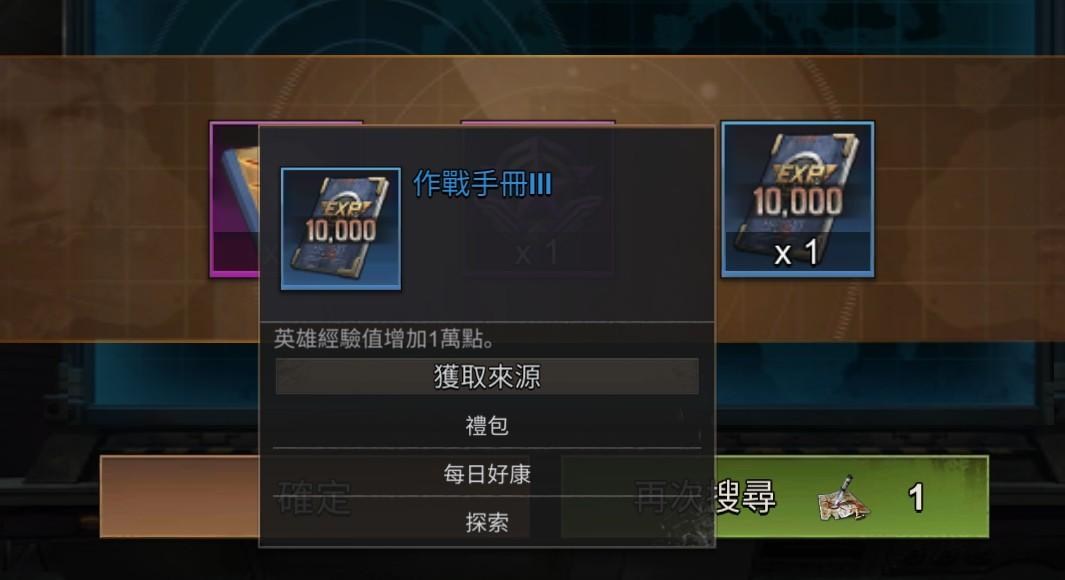The width and height of the screenshot is (1065, 580).
Task: Tap the magenta-bordered reward card on the left
Action: 234,200
